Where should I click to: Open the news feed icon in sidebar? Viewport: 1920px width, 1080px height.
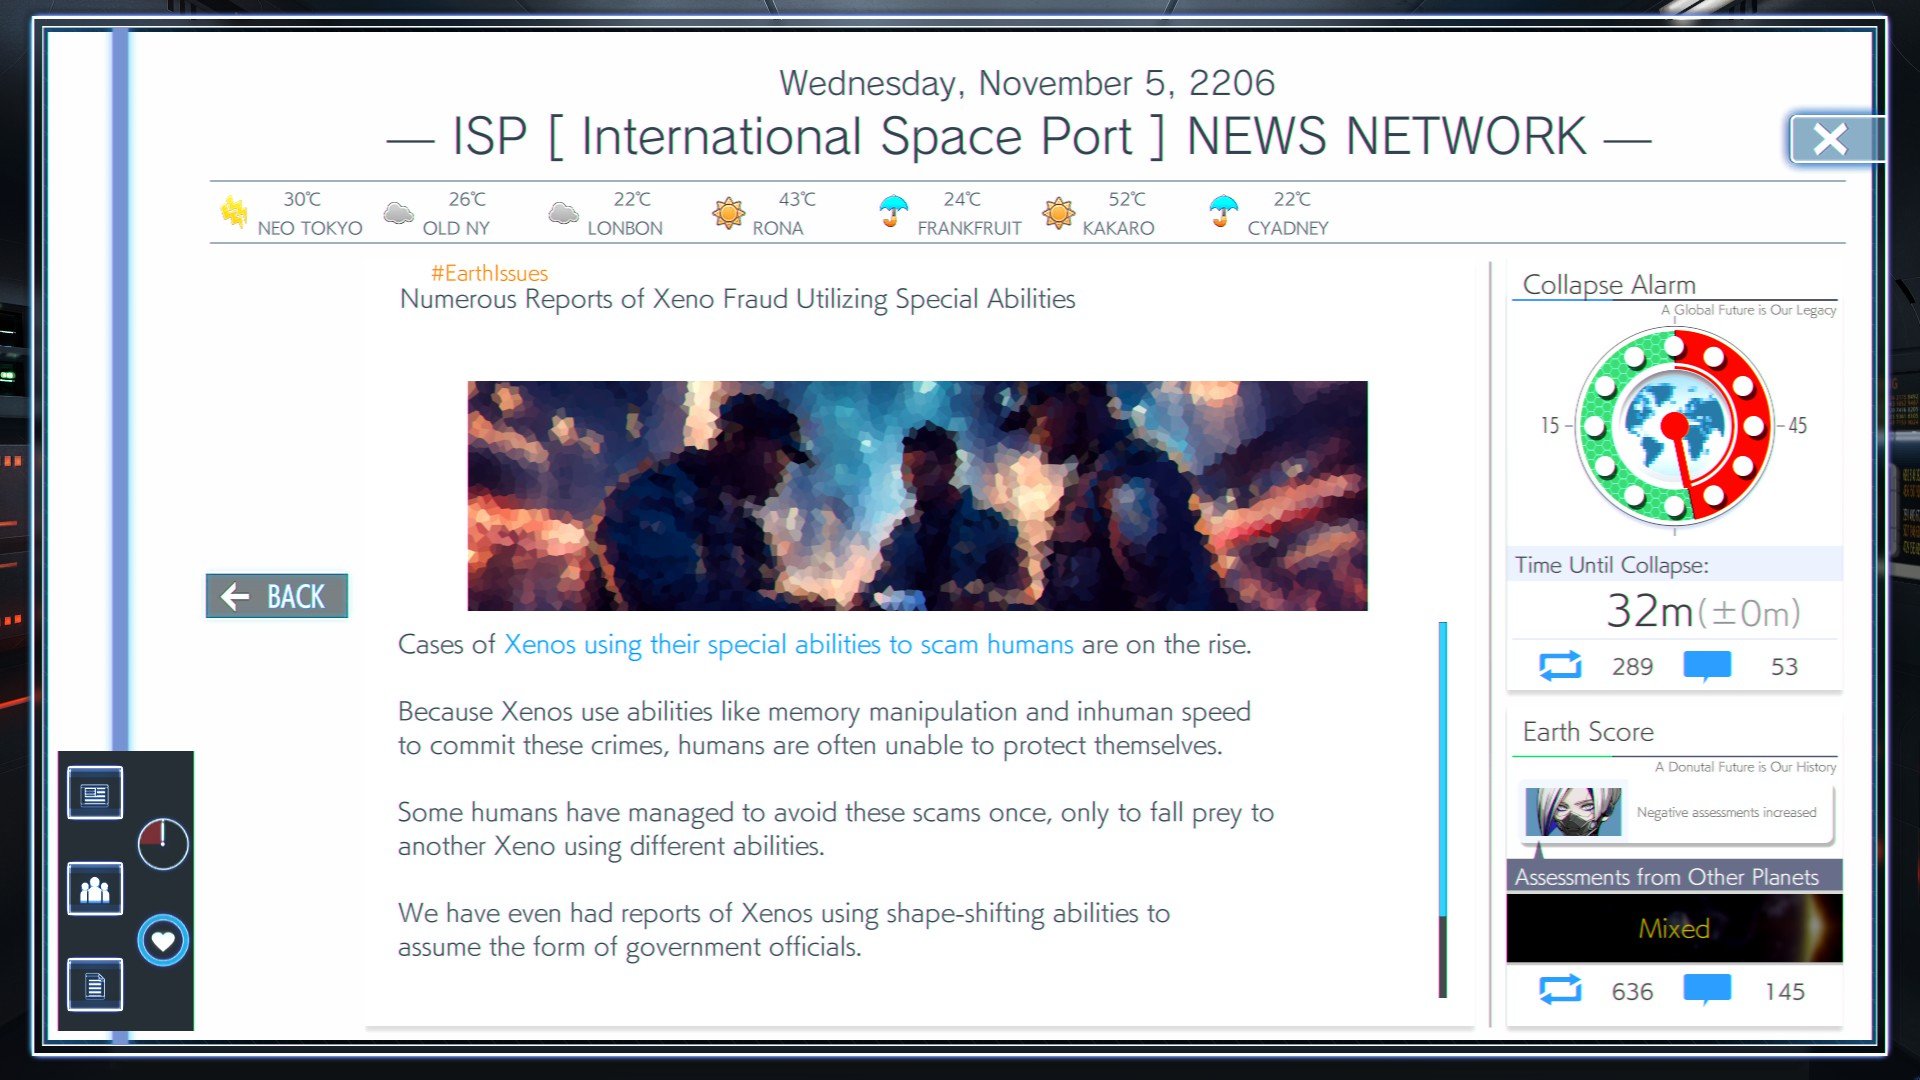point(95,794)
